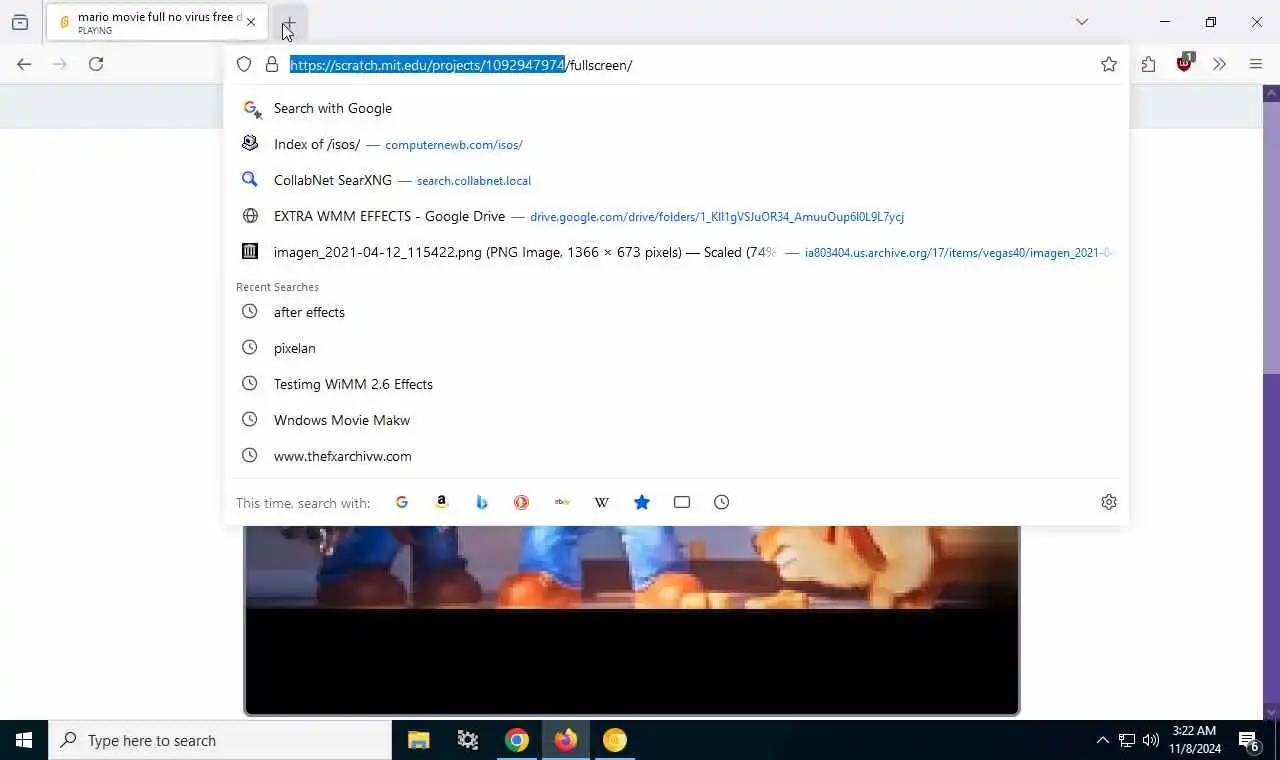Image resolution: width=1280 pixels, height=760 pixels.
Task: Select recent search after effects
Action: [676, 312]
